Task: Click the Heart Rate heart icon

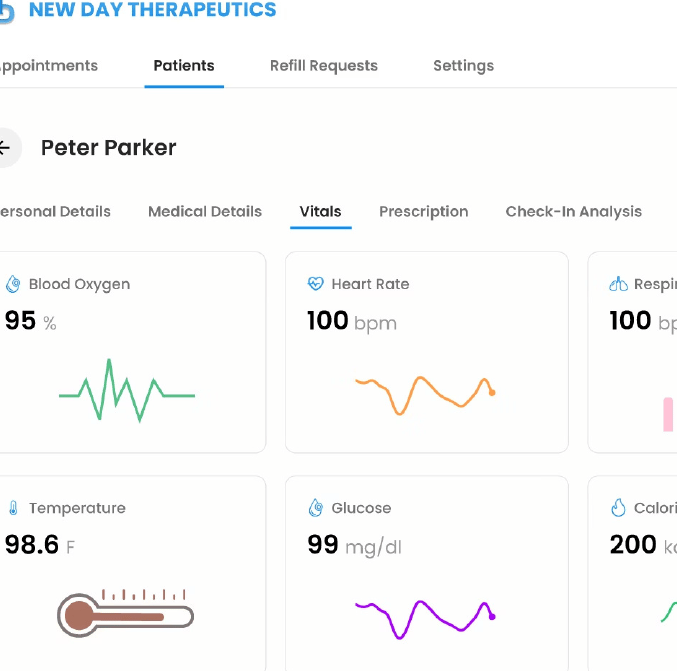Action: (x=316, y=284)
